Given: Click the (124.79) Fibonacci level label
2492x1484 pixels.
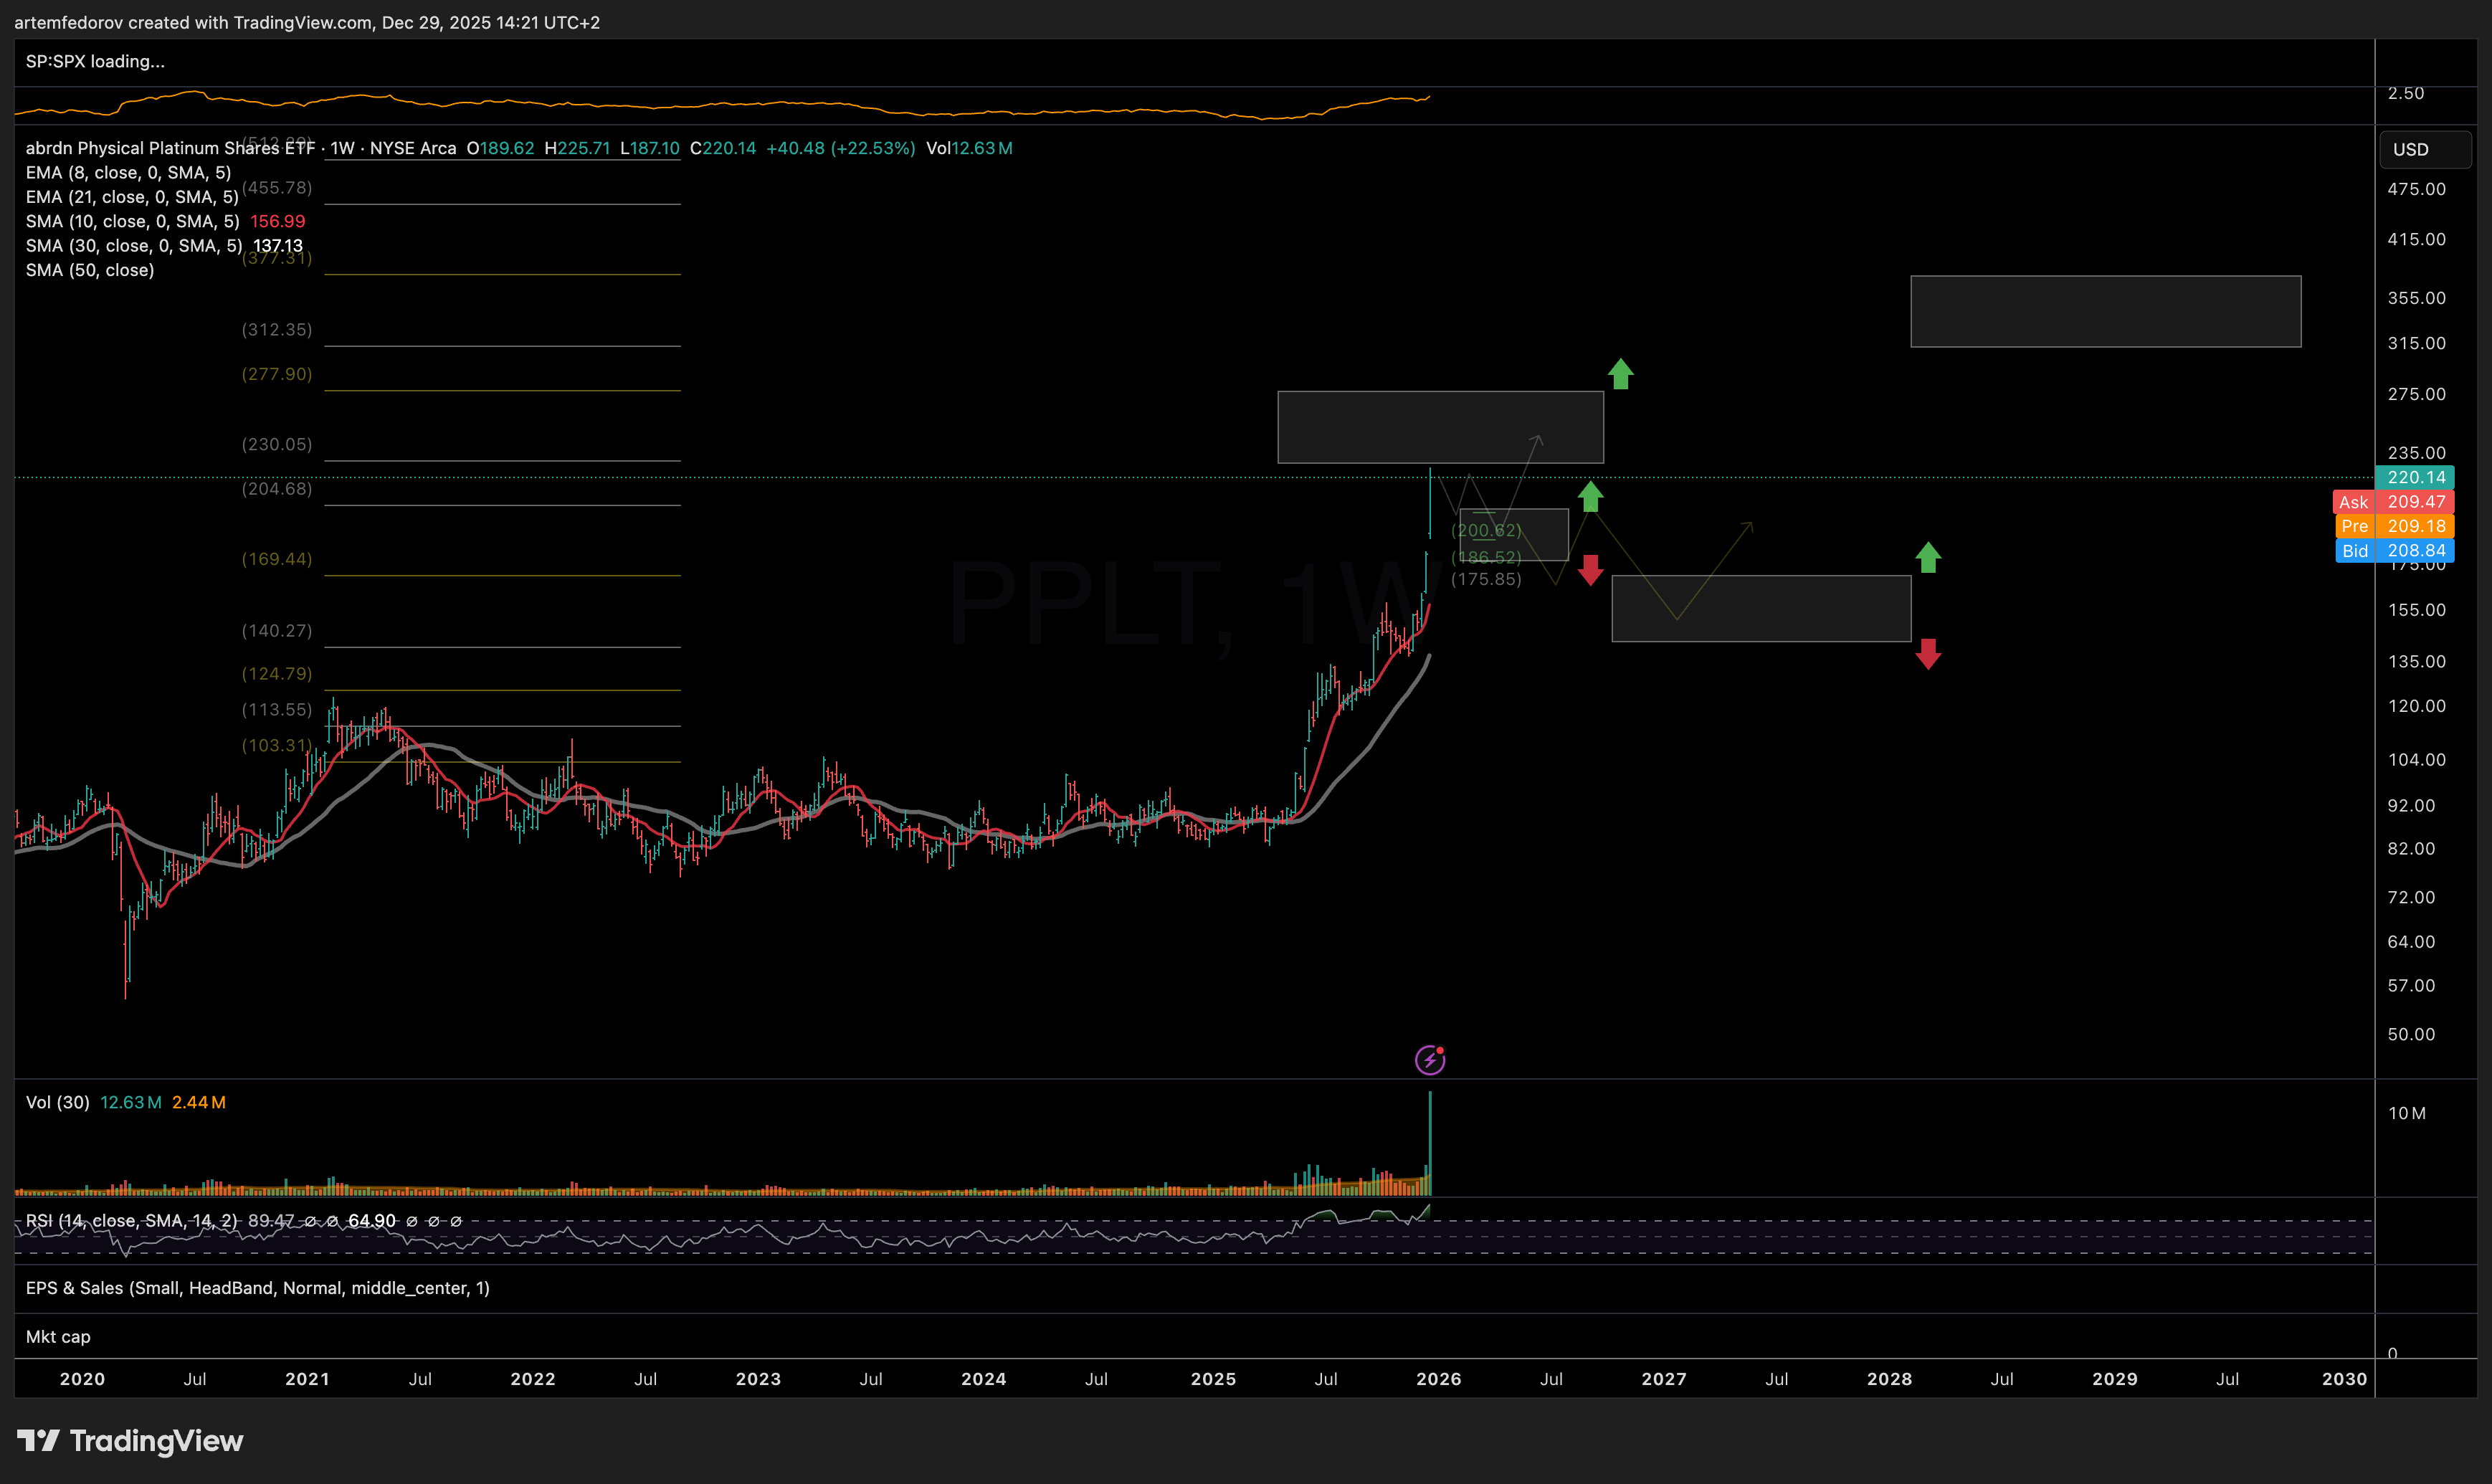Looking at the screenshot, I should tap(277, 674).
